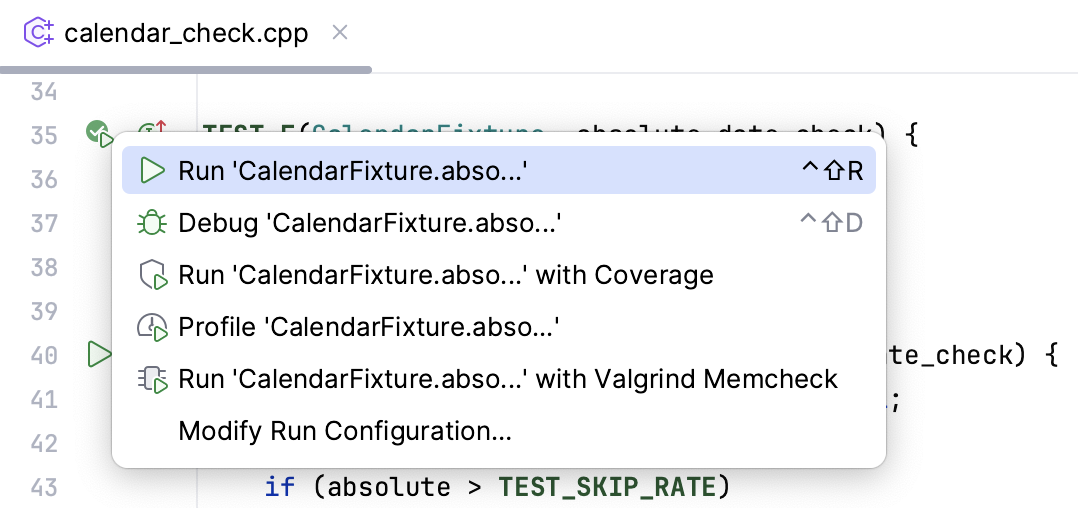
Task: Select Run with Valgrind Memcheck entry
Action: (x=508, y=379)
